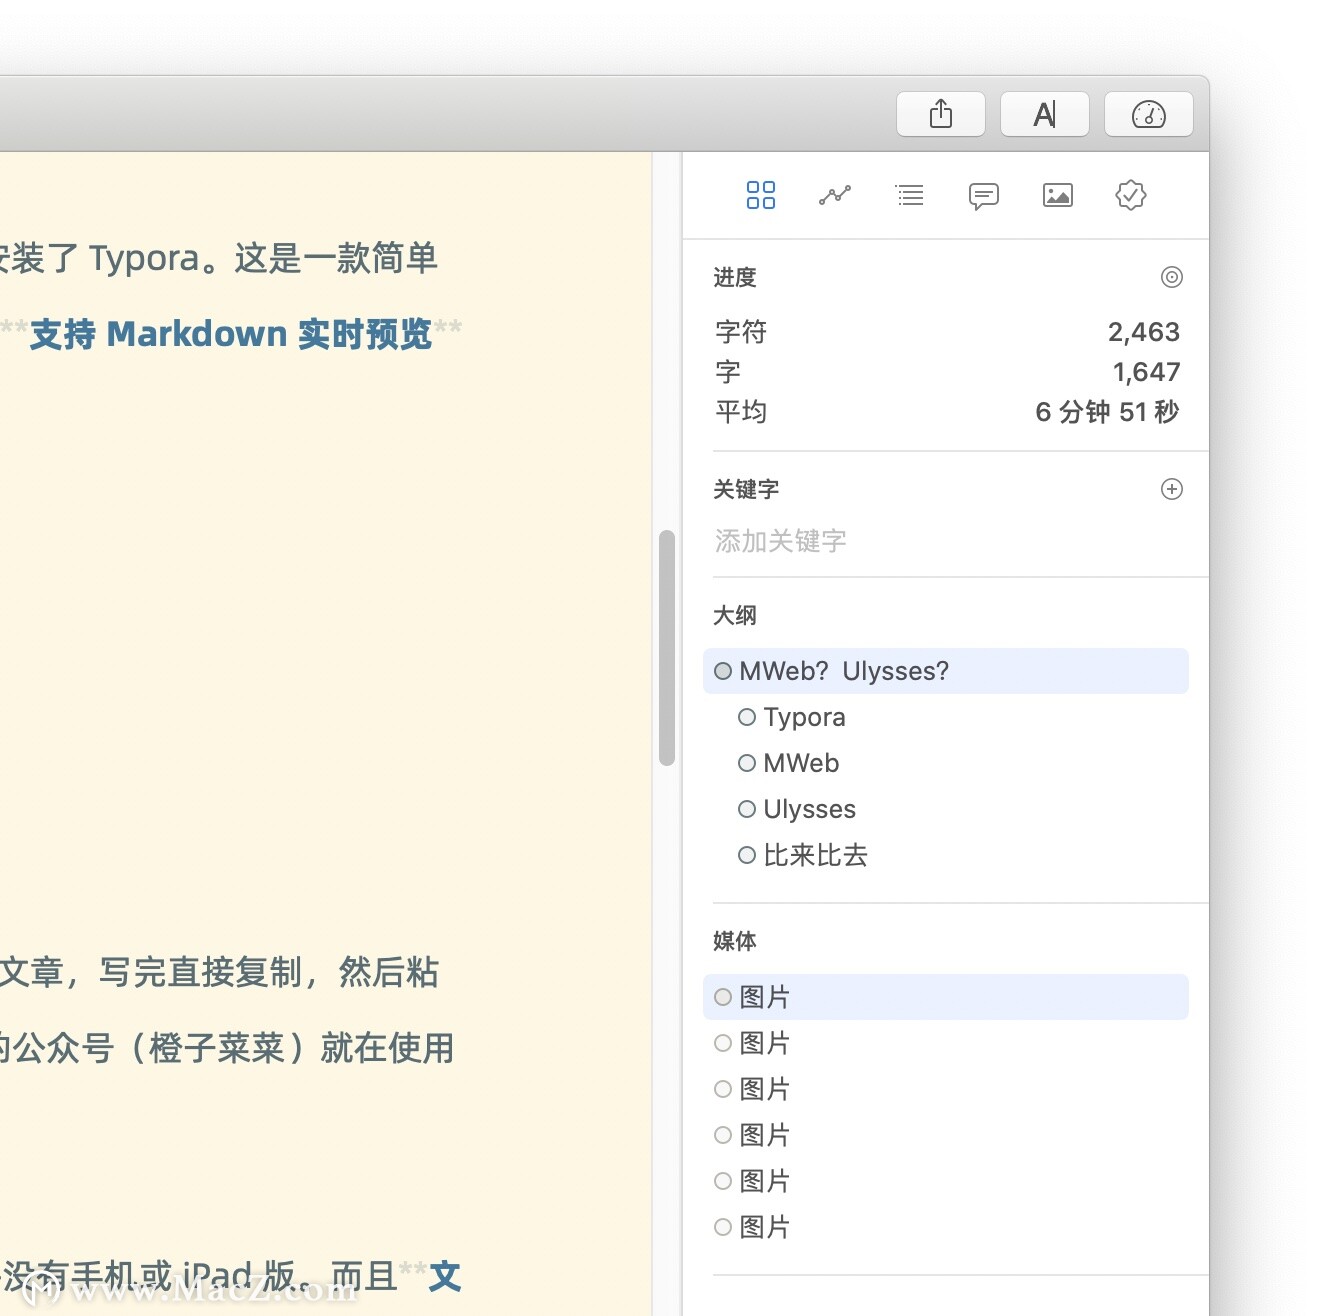Open the writing goal target icon
This screenshot has height=1316, width=1321.
[x=1172, y=277]
